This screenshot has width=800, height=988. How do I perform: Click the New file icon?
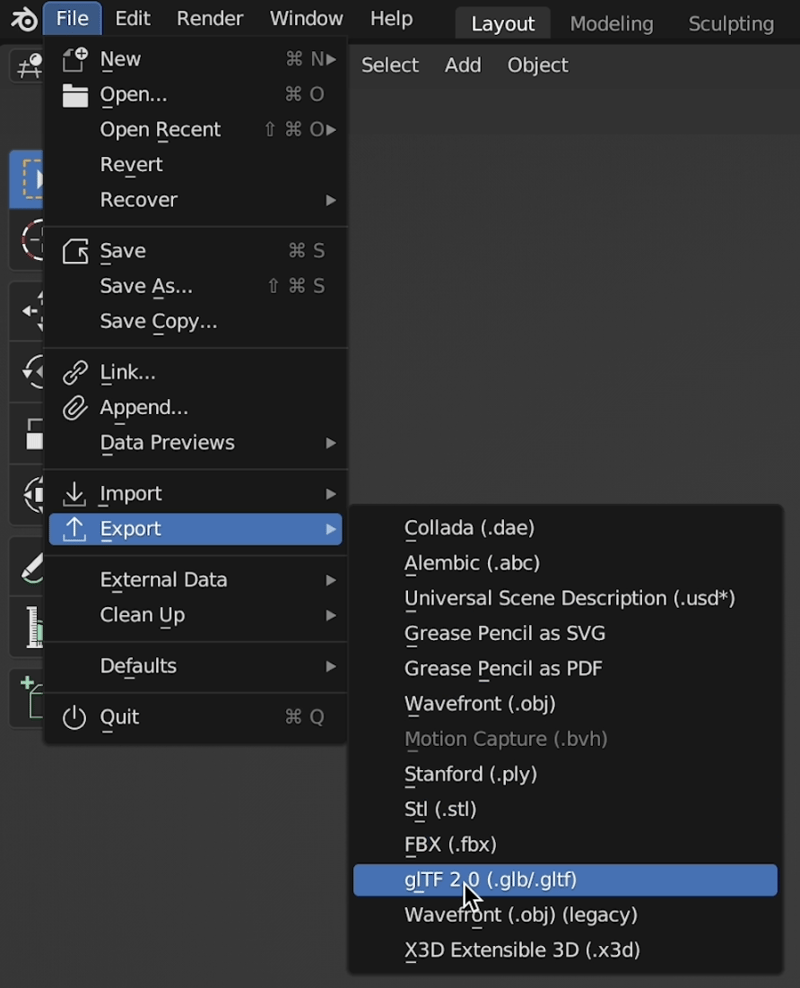pos(75,59)
